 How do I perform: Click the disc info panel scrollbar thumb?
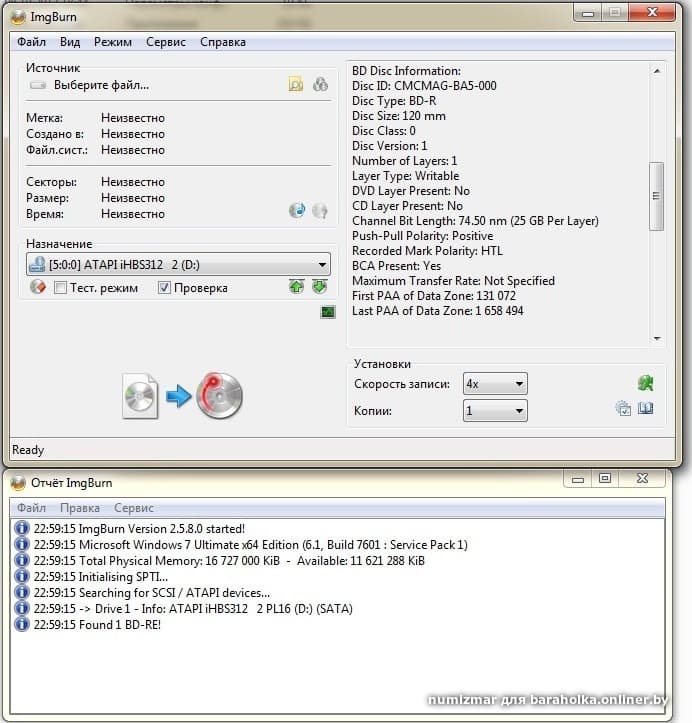point(657,196)
